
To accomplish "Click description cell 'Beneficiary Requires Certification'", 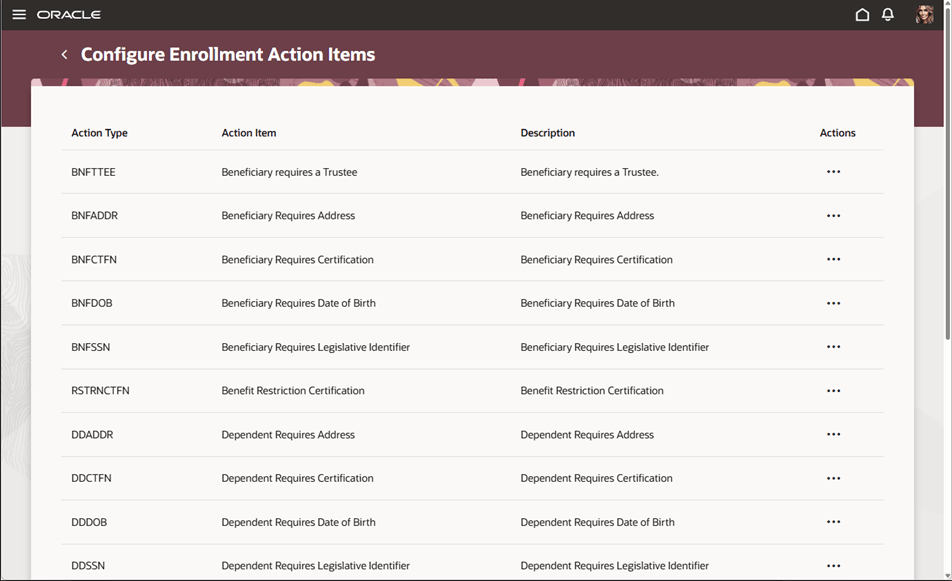I will [596, 259].
